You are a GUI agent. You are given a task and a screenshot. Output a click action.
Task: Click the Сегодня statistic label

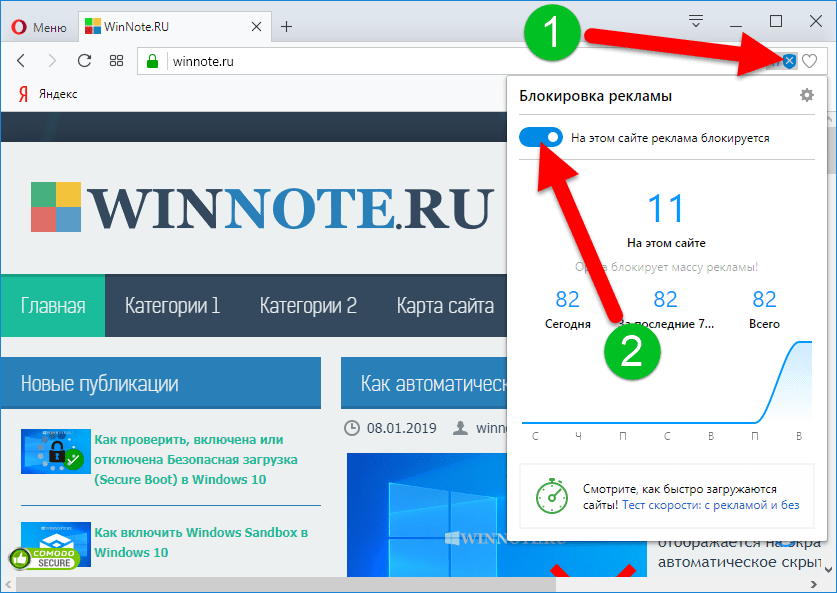(567, 324)
